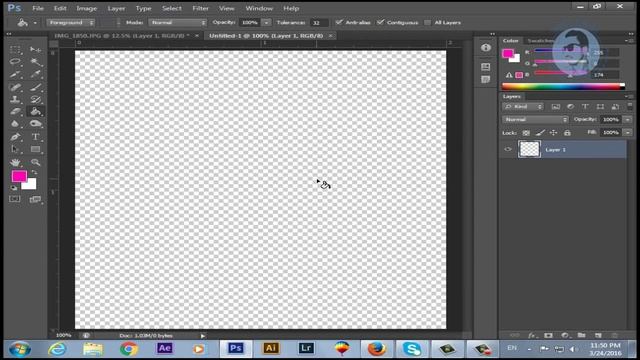Screen dimensions: 640x360
Task: Select the Dodge tool
Action: [x=36, y=124]
